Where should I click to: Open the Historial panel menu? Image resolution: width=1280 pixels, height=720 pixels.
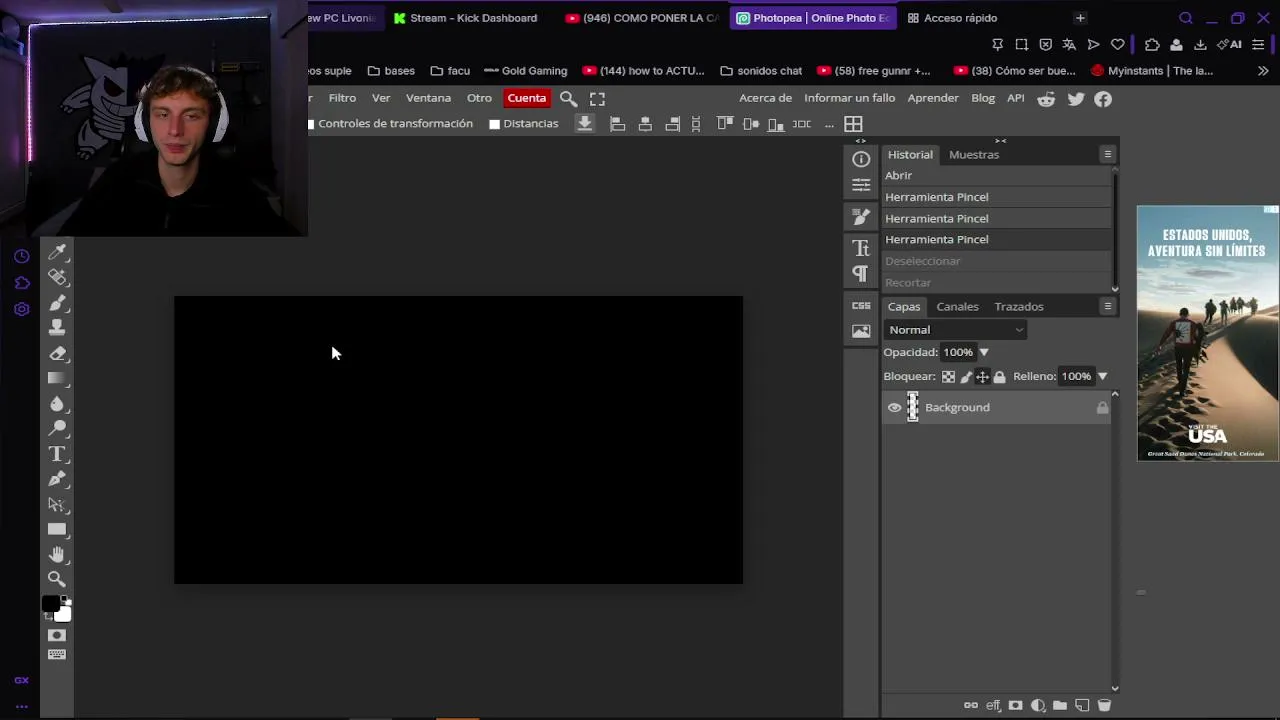(1108, 154)
